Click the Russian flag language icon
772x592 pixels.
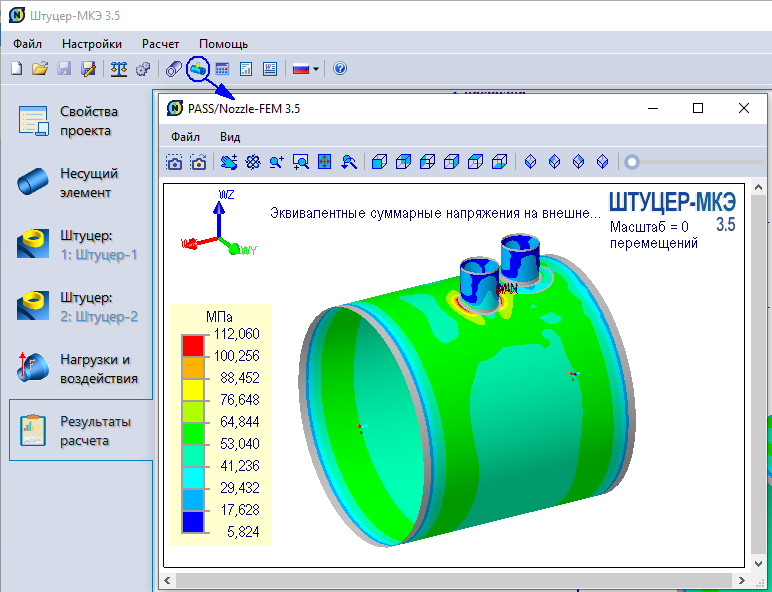click(301, 69)
